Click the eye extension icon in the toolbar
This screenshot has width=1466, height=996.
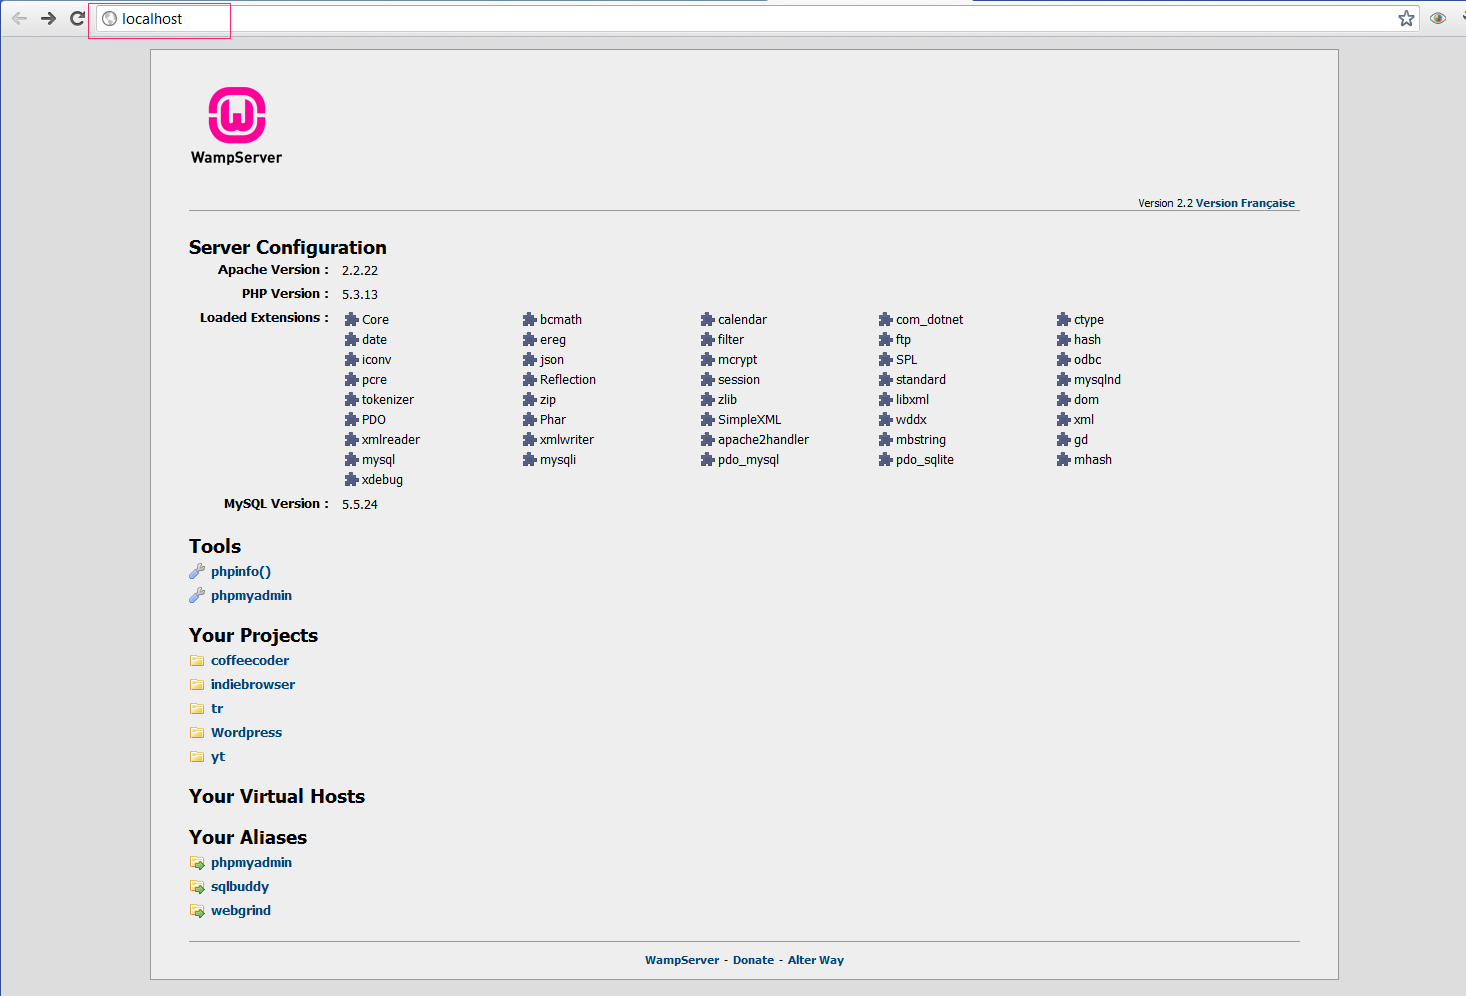1438,18
